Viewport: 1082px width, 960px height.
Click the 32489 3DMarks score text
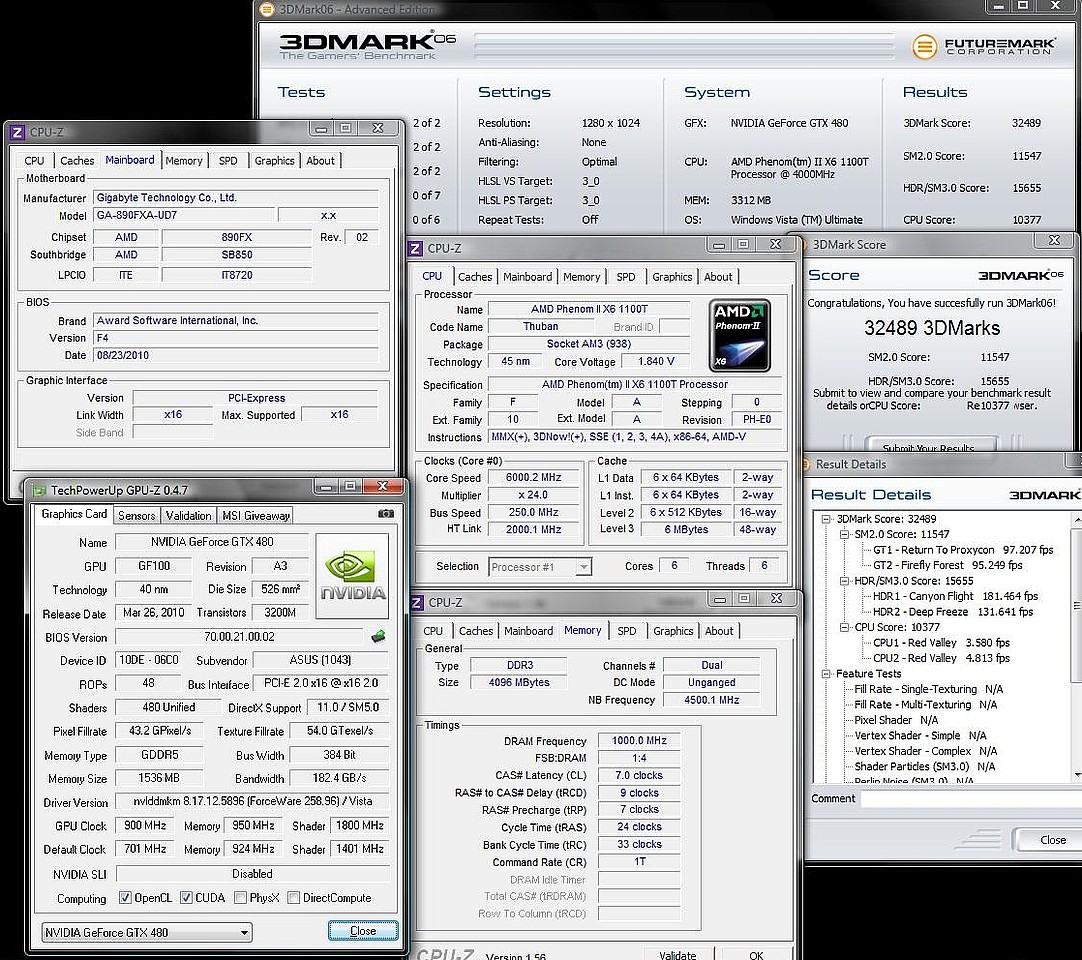point(932,328)
